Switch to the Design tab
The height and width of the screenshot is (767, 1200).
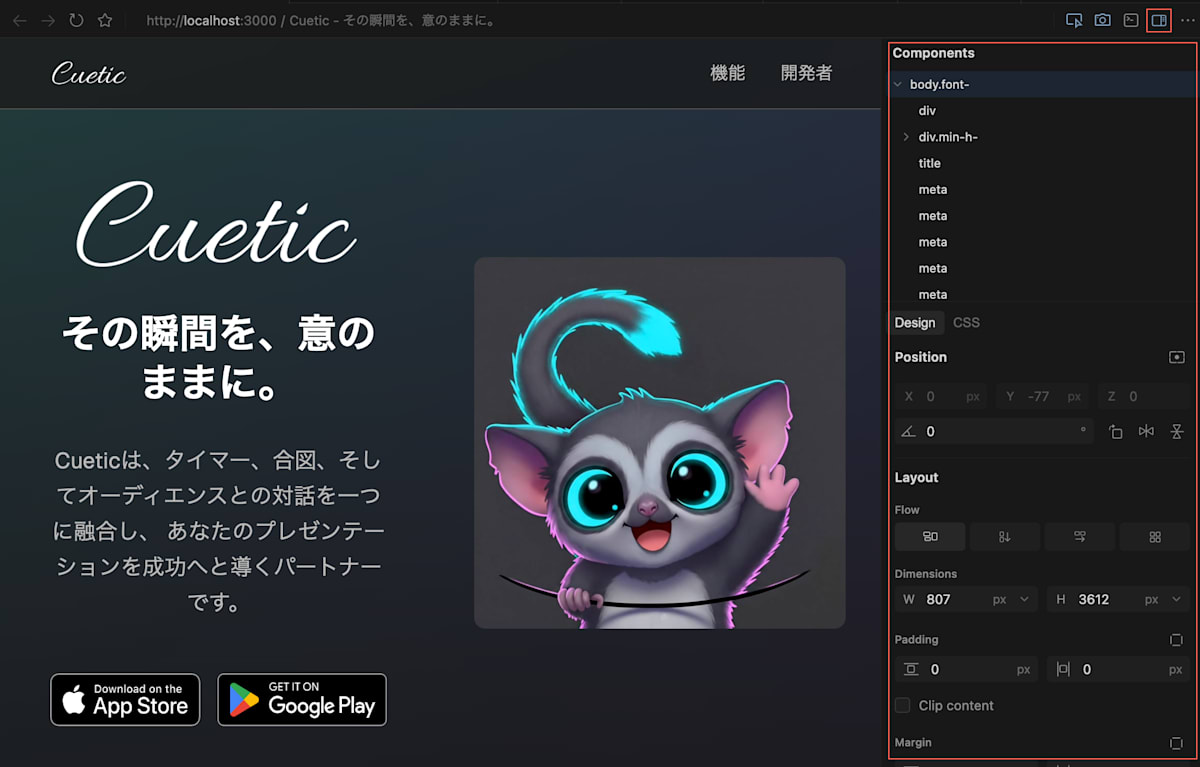(915, 323)
